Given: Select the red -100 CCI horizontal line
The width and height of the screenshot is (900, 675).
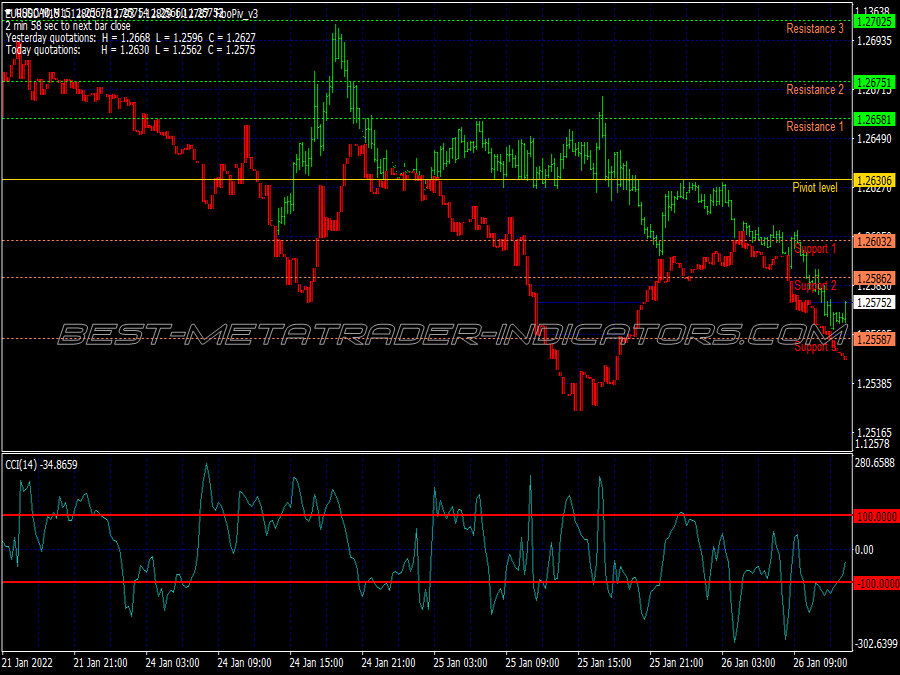Looking at the screenshot, I should [x=426, y=582].
